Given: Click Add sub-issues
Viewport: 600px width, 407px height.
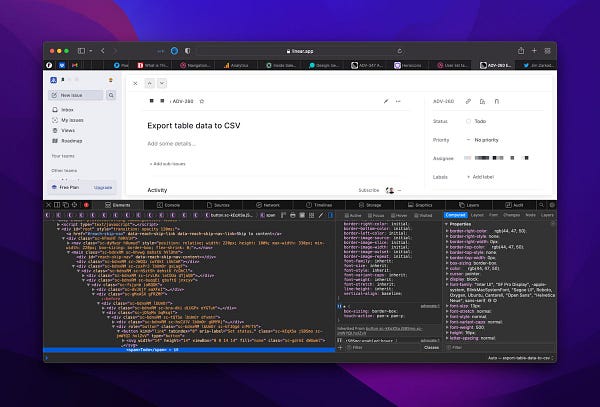Looking at the screenshot, I should tap(168, 164).
